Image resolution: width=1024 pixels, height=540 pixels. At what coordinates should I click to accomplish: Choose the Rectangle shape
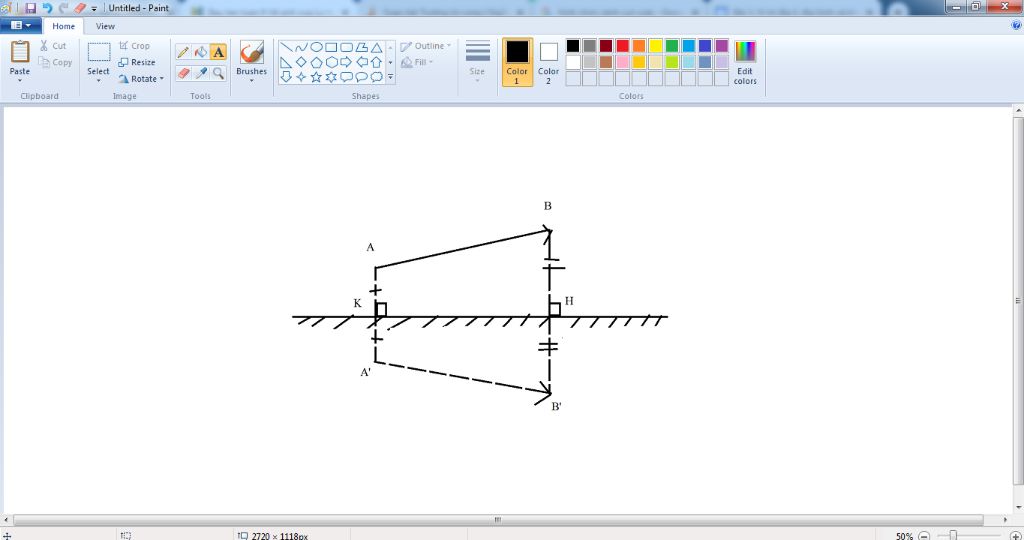pyautogui.click(x=331, y=48)
